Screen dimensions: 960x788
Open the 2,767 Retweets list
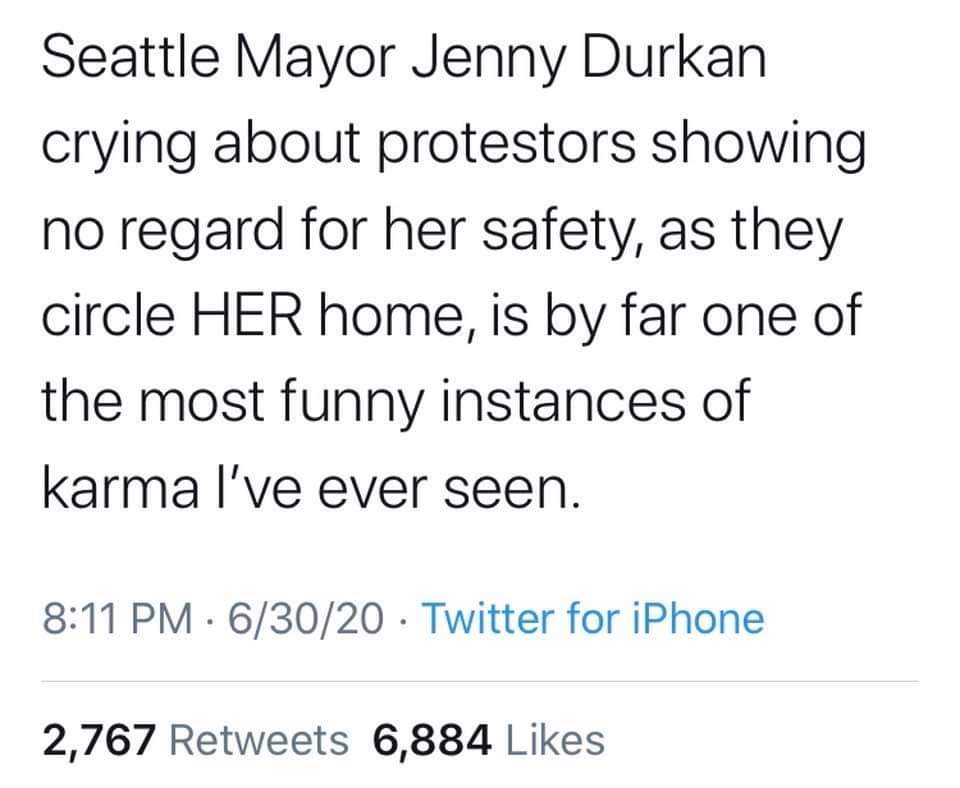point(196,740)
